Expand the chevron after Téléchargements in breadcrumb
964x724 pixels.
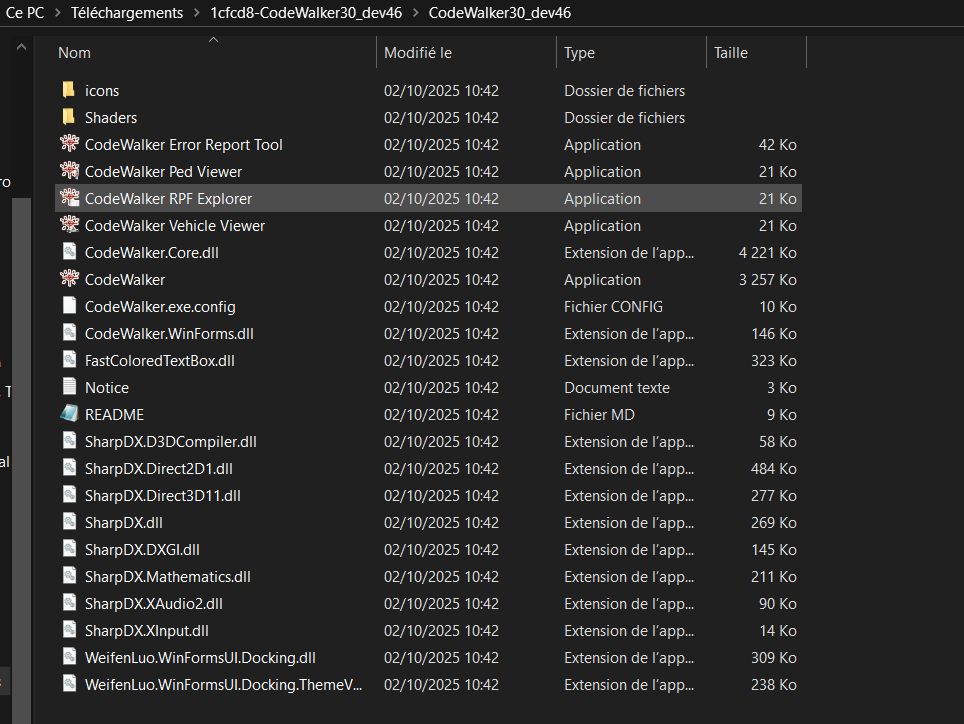[x=199, y=13]
